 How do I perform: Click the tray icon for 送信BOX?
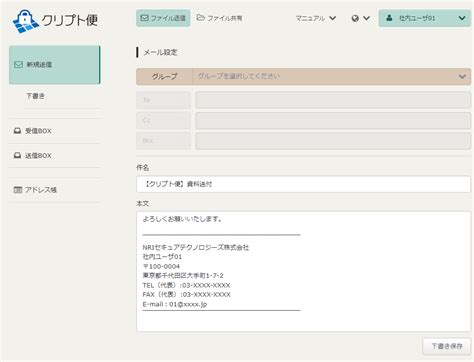coord(17,155)
